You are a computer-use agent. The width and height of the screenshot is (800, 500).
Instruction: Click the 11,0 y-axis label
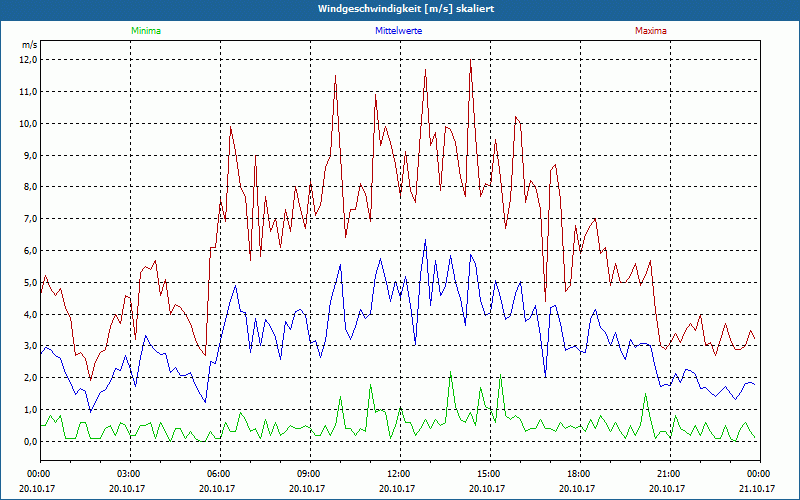[x=29, y=92]
